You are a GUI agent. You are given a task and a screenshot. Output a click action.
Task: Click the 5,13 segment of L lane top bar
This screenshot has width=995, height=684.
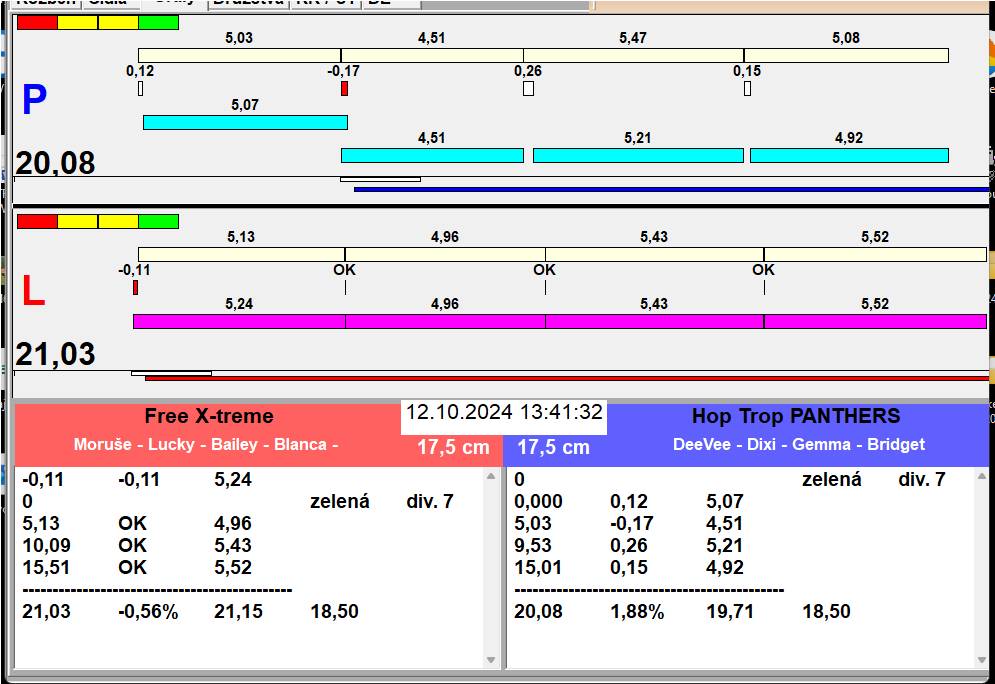click(241, 254)
